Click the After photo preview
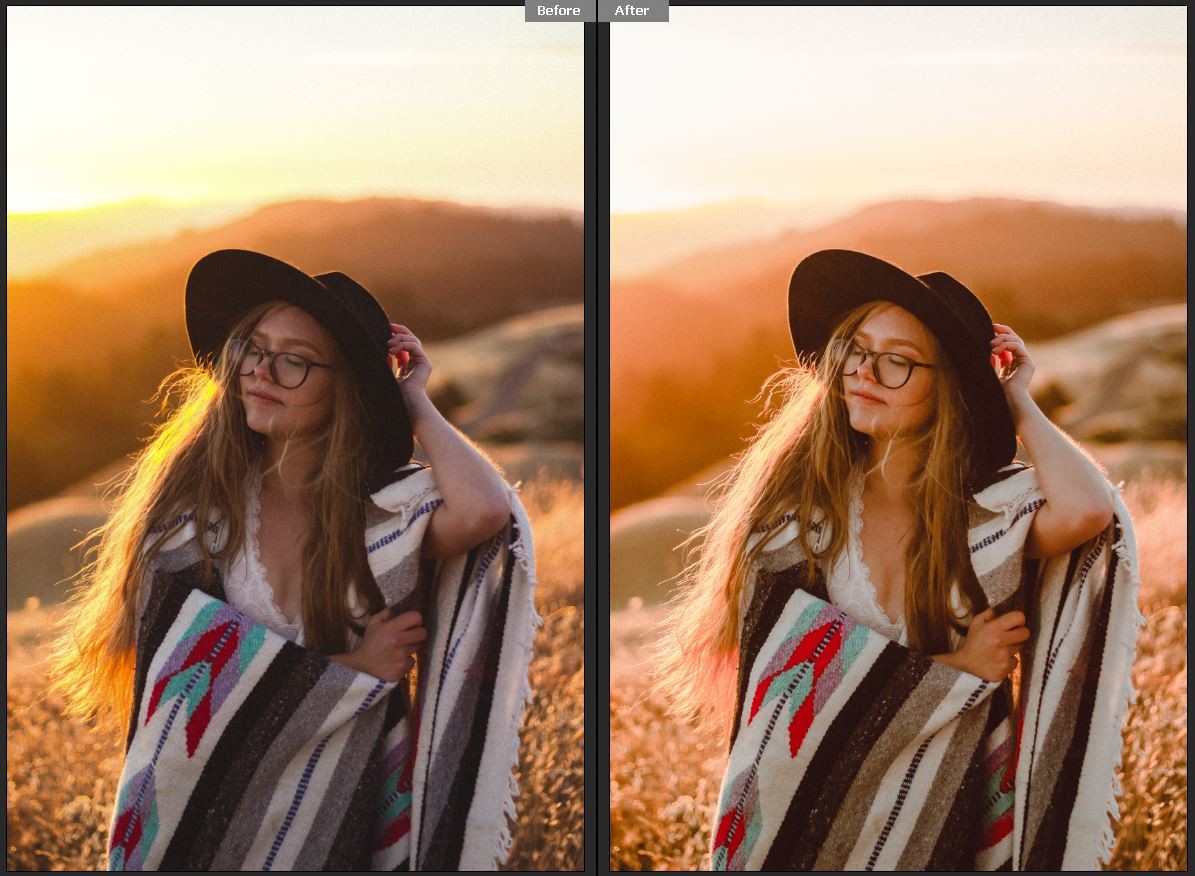1195x876 pixels. click(899, 438)
